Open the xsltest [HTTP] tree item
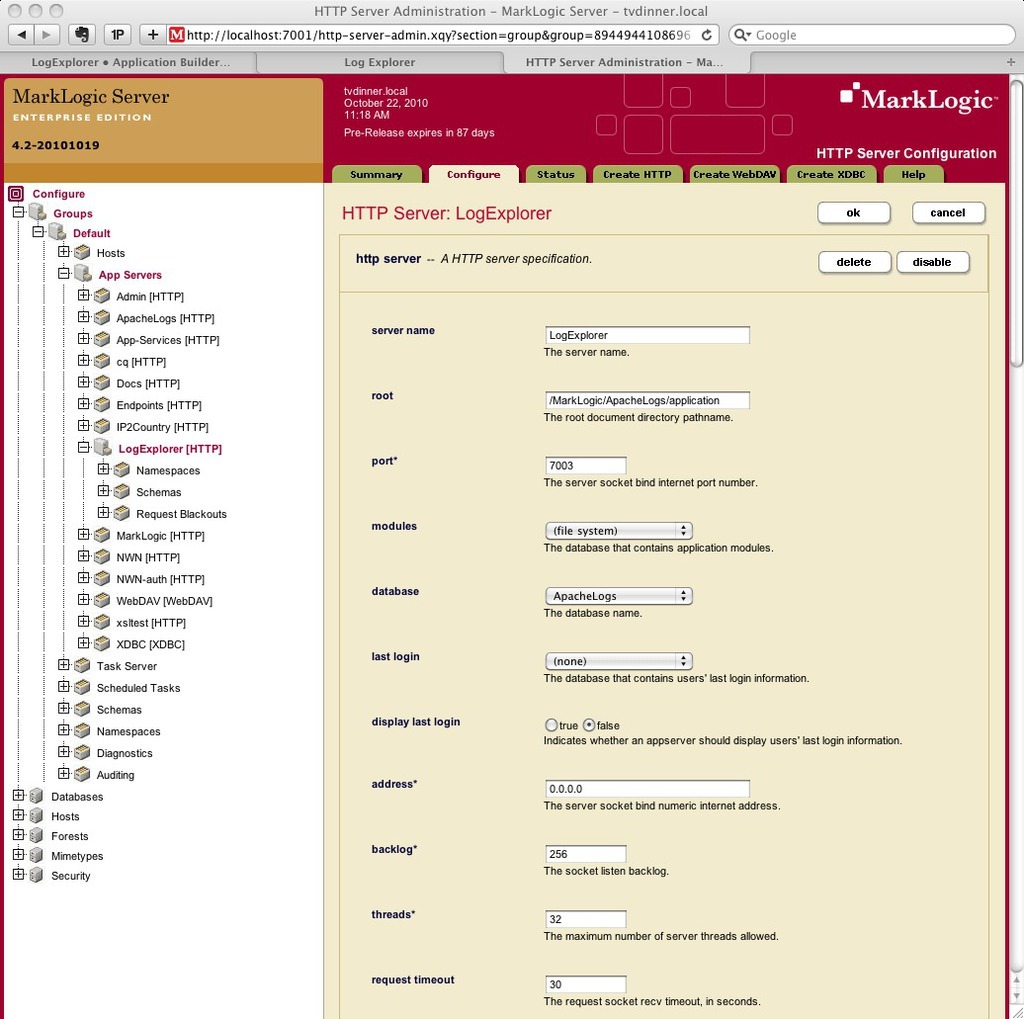Screen dimensions: 1024x1019 click(x=151, y=623)
